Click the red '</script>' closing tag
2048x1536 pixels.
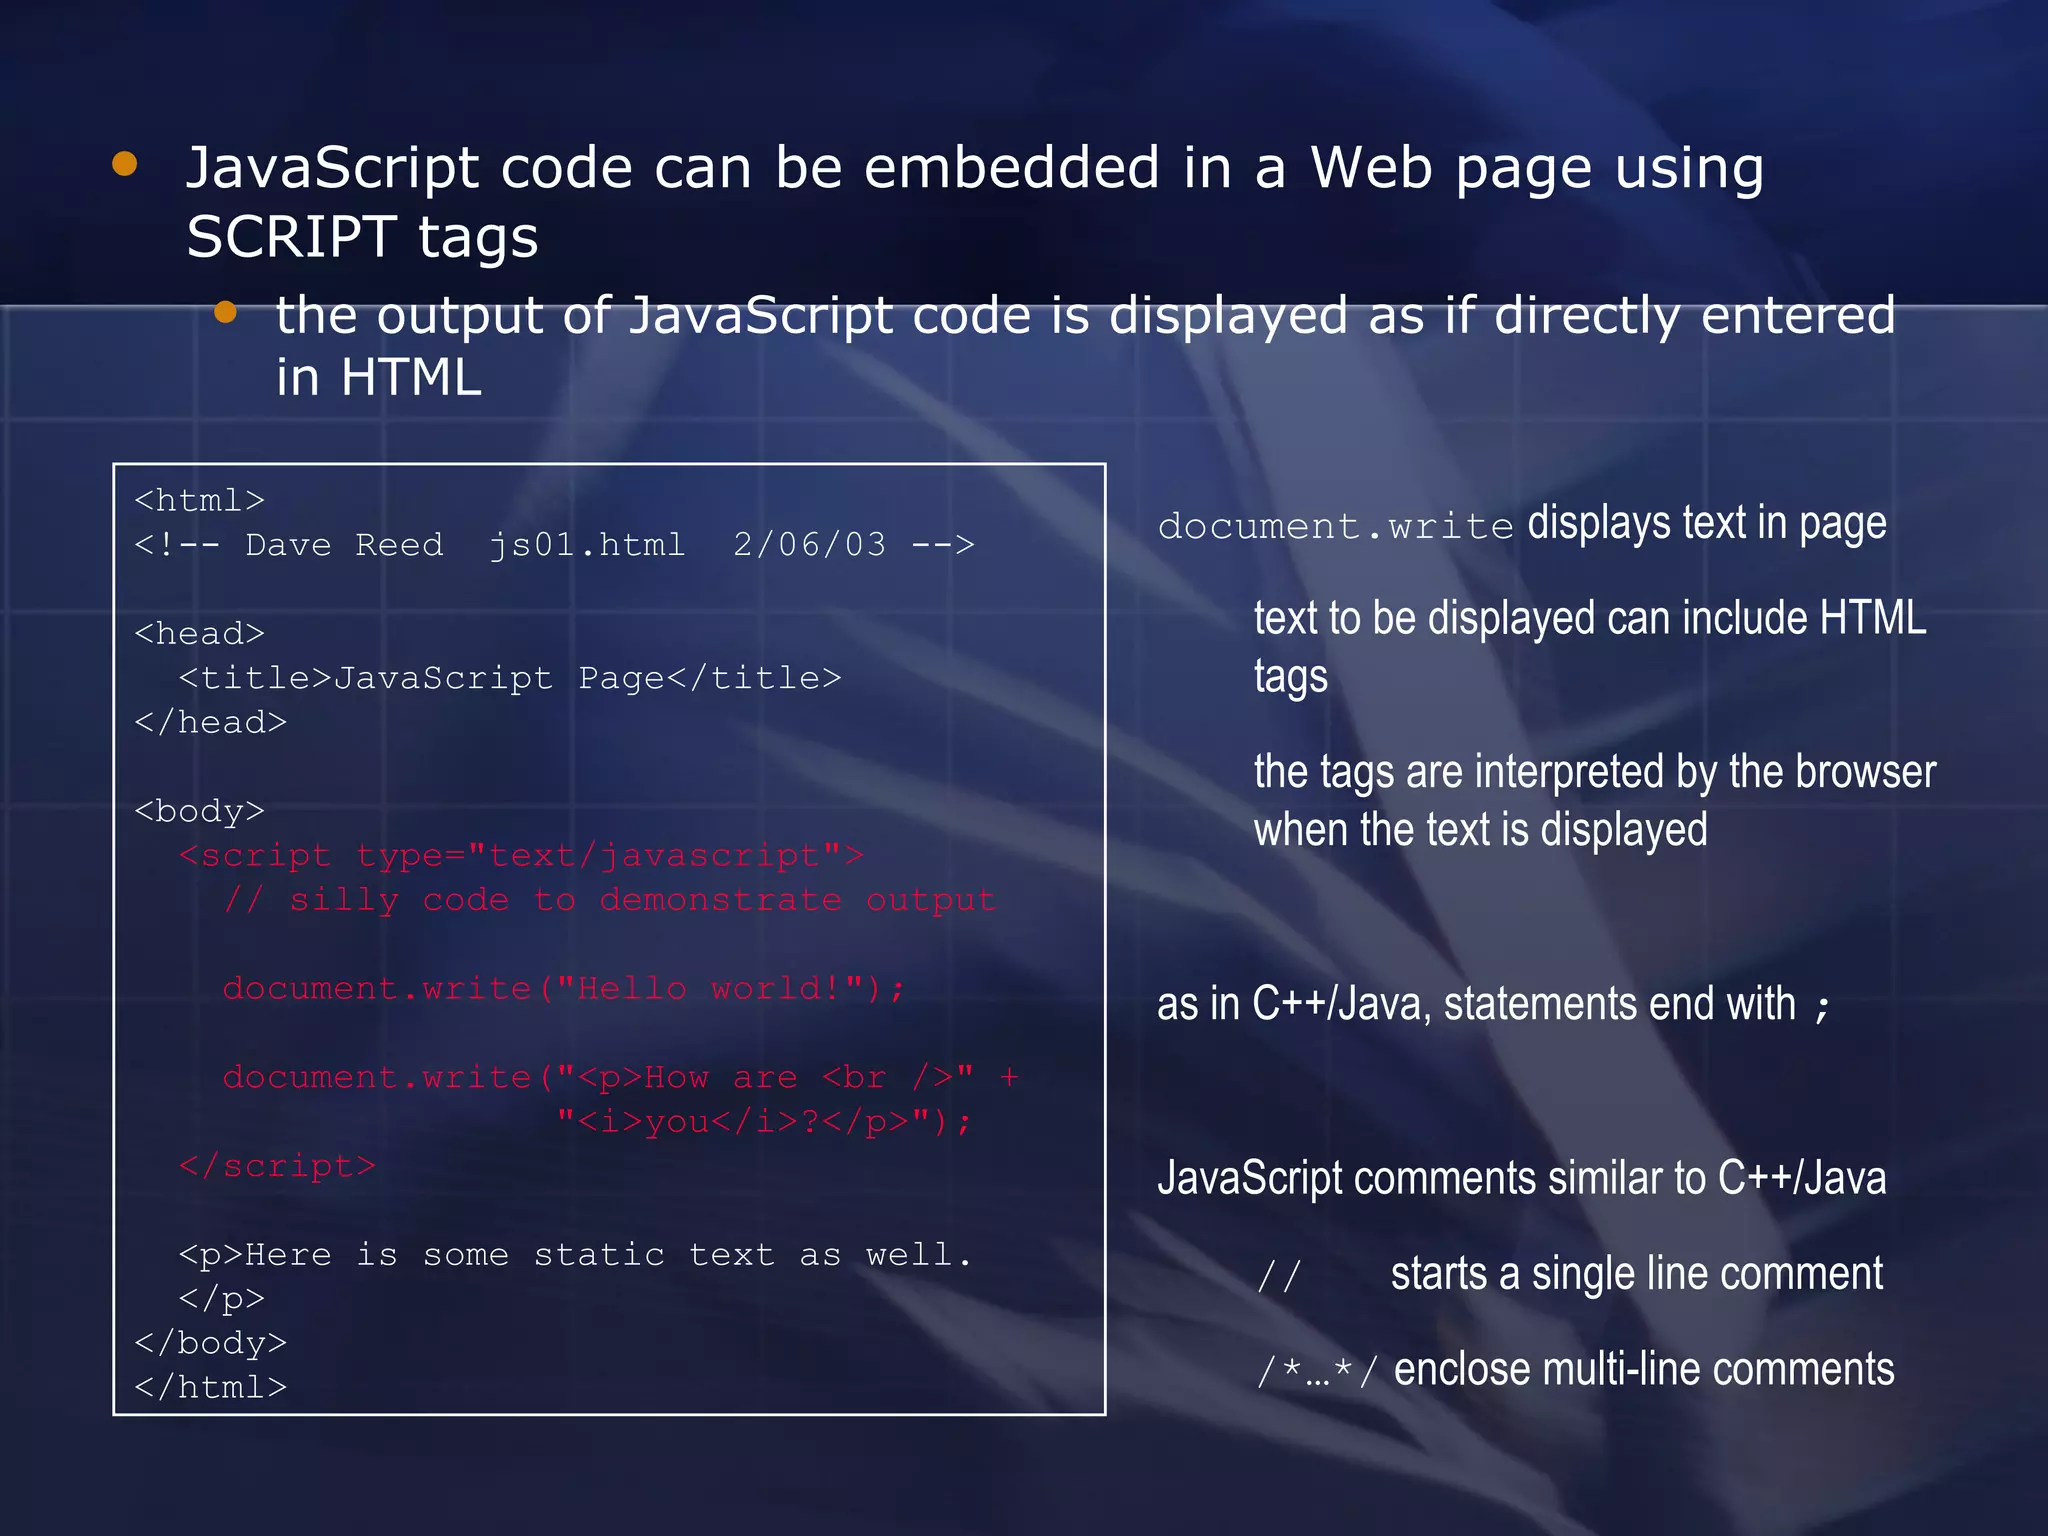[x=277, y=1166]
